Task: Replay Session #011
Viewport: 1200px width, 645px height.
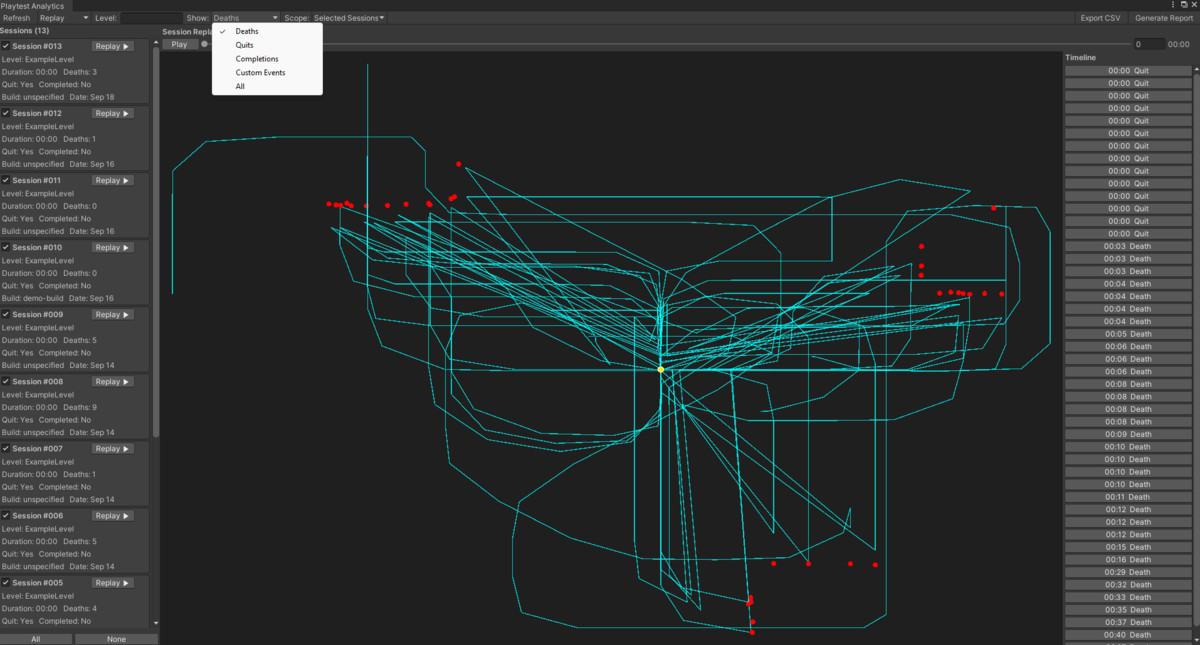Action: click(x=112, y=180)
